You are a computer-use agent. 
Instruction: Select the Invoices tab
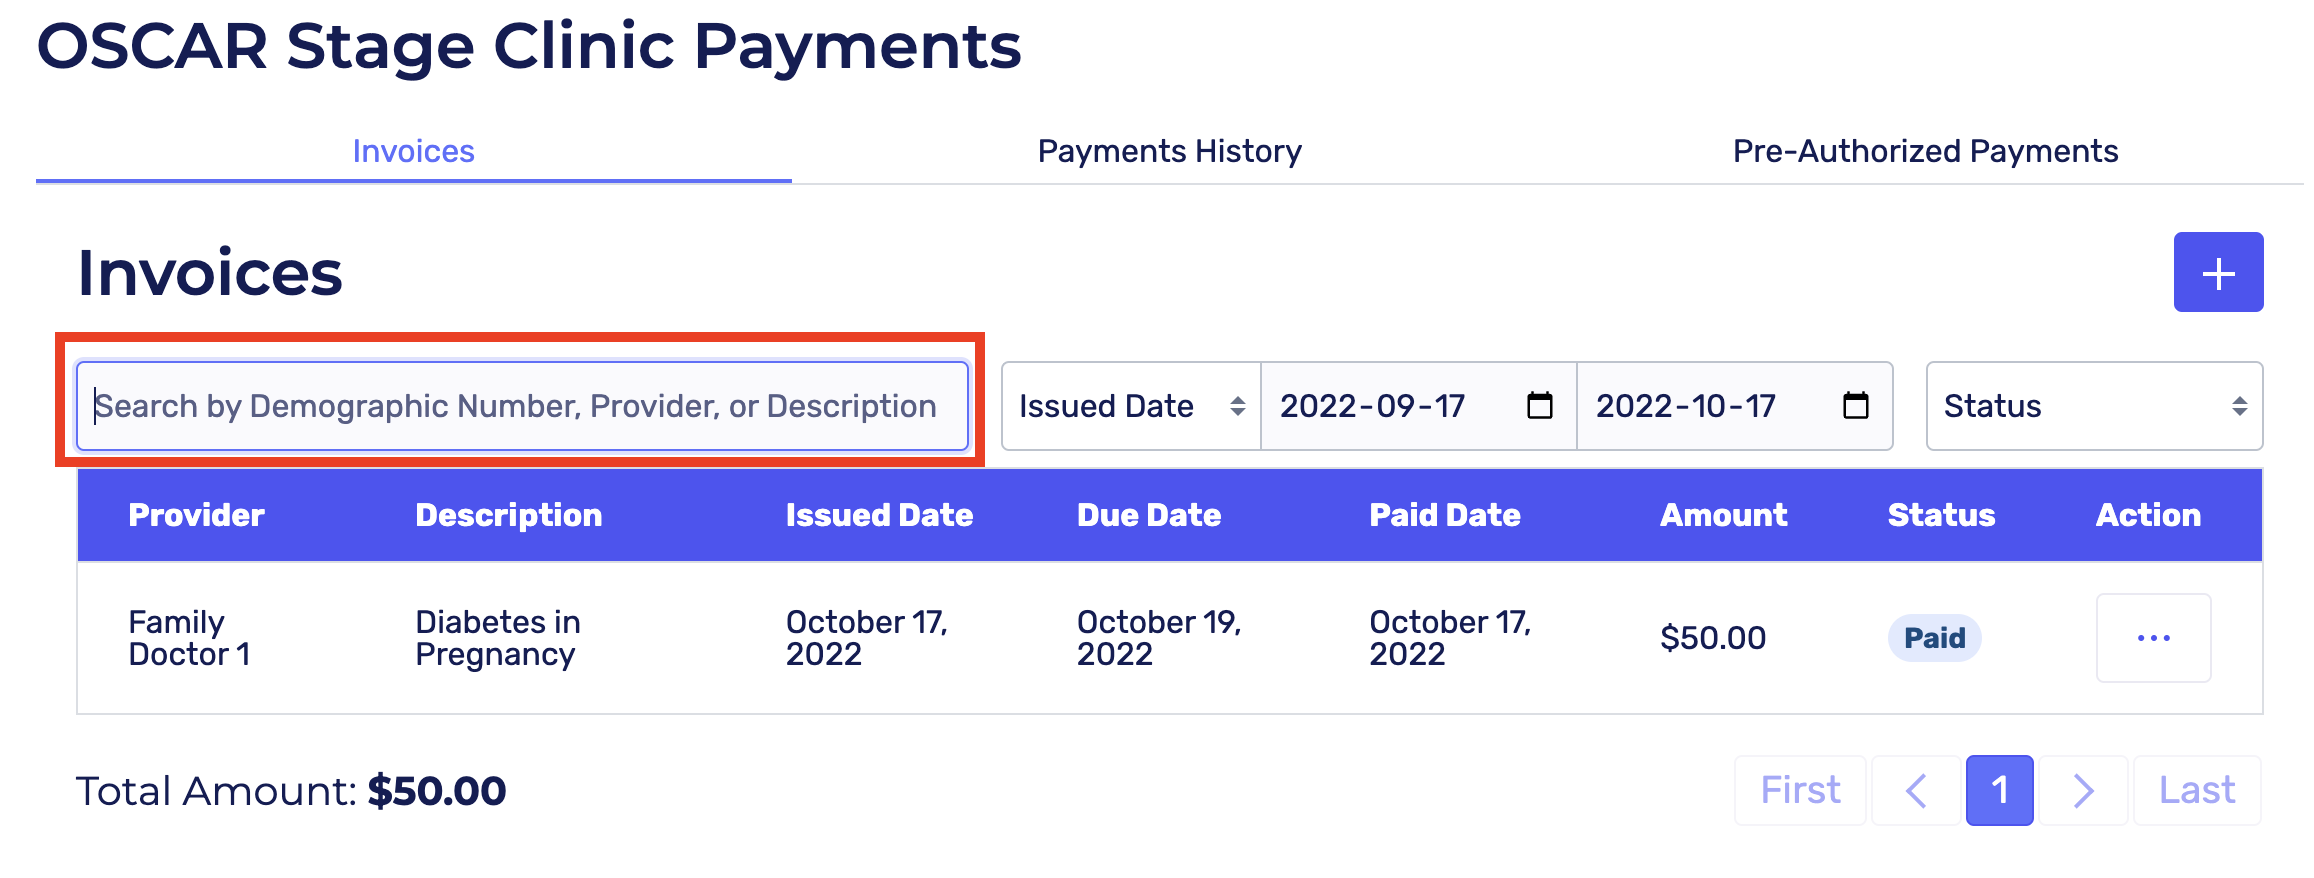tap(413, 151)
